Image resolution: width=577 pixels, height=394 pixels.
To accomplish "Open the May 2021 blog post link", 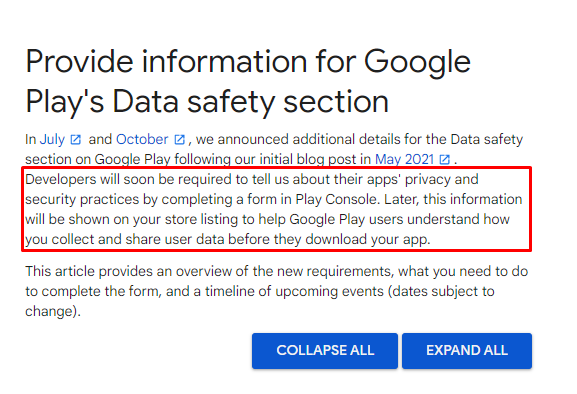I will tap(404, 159).
